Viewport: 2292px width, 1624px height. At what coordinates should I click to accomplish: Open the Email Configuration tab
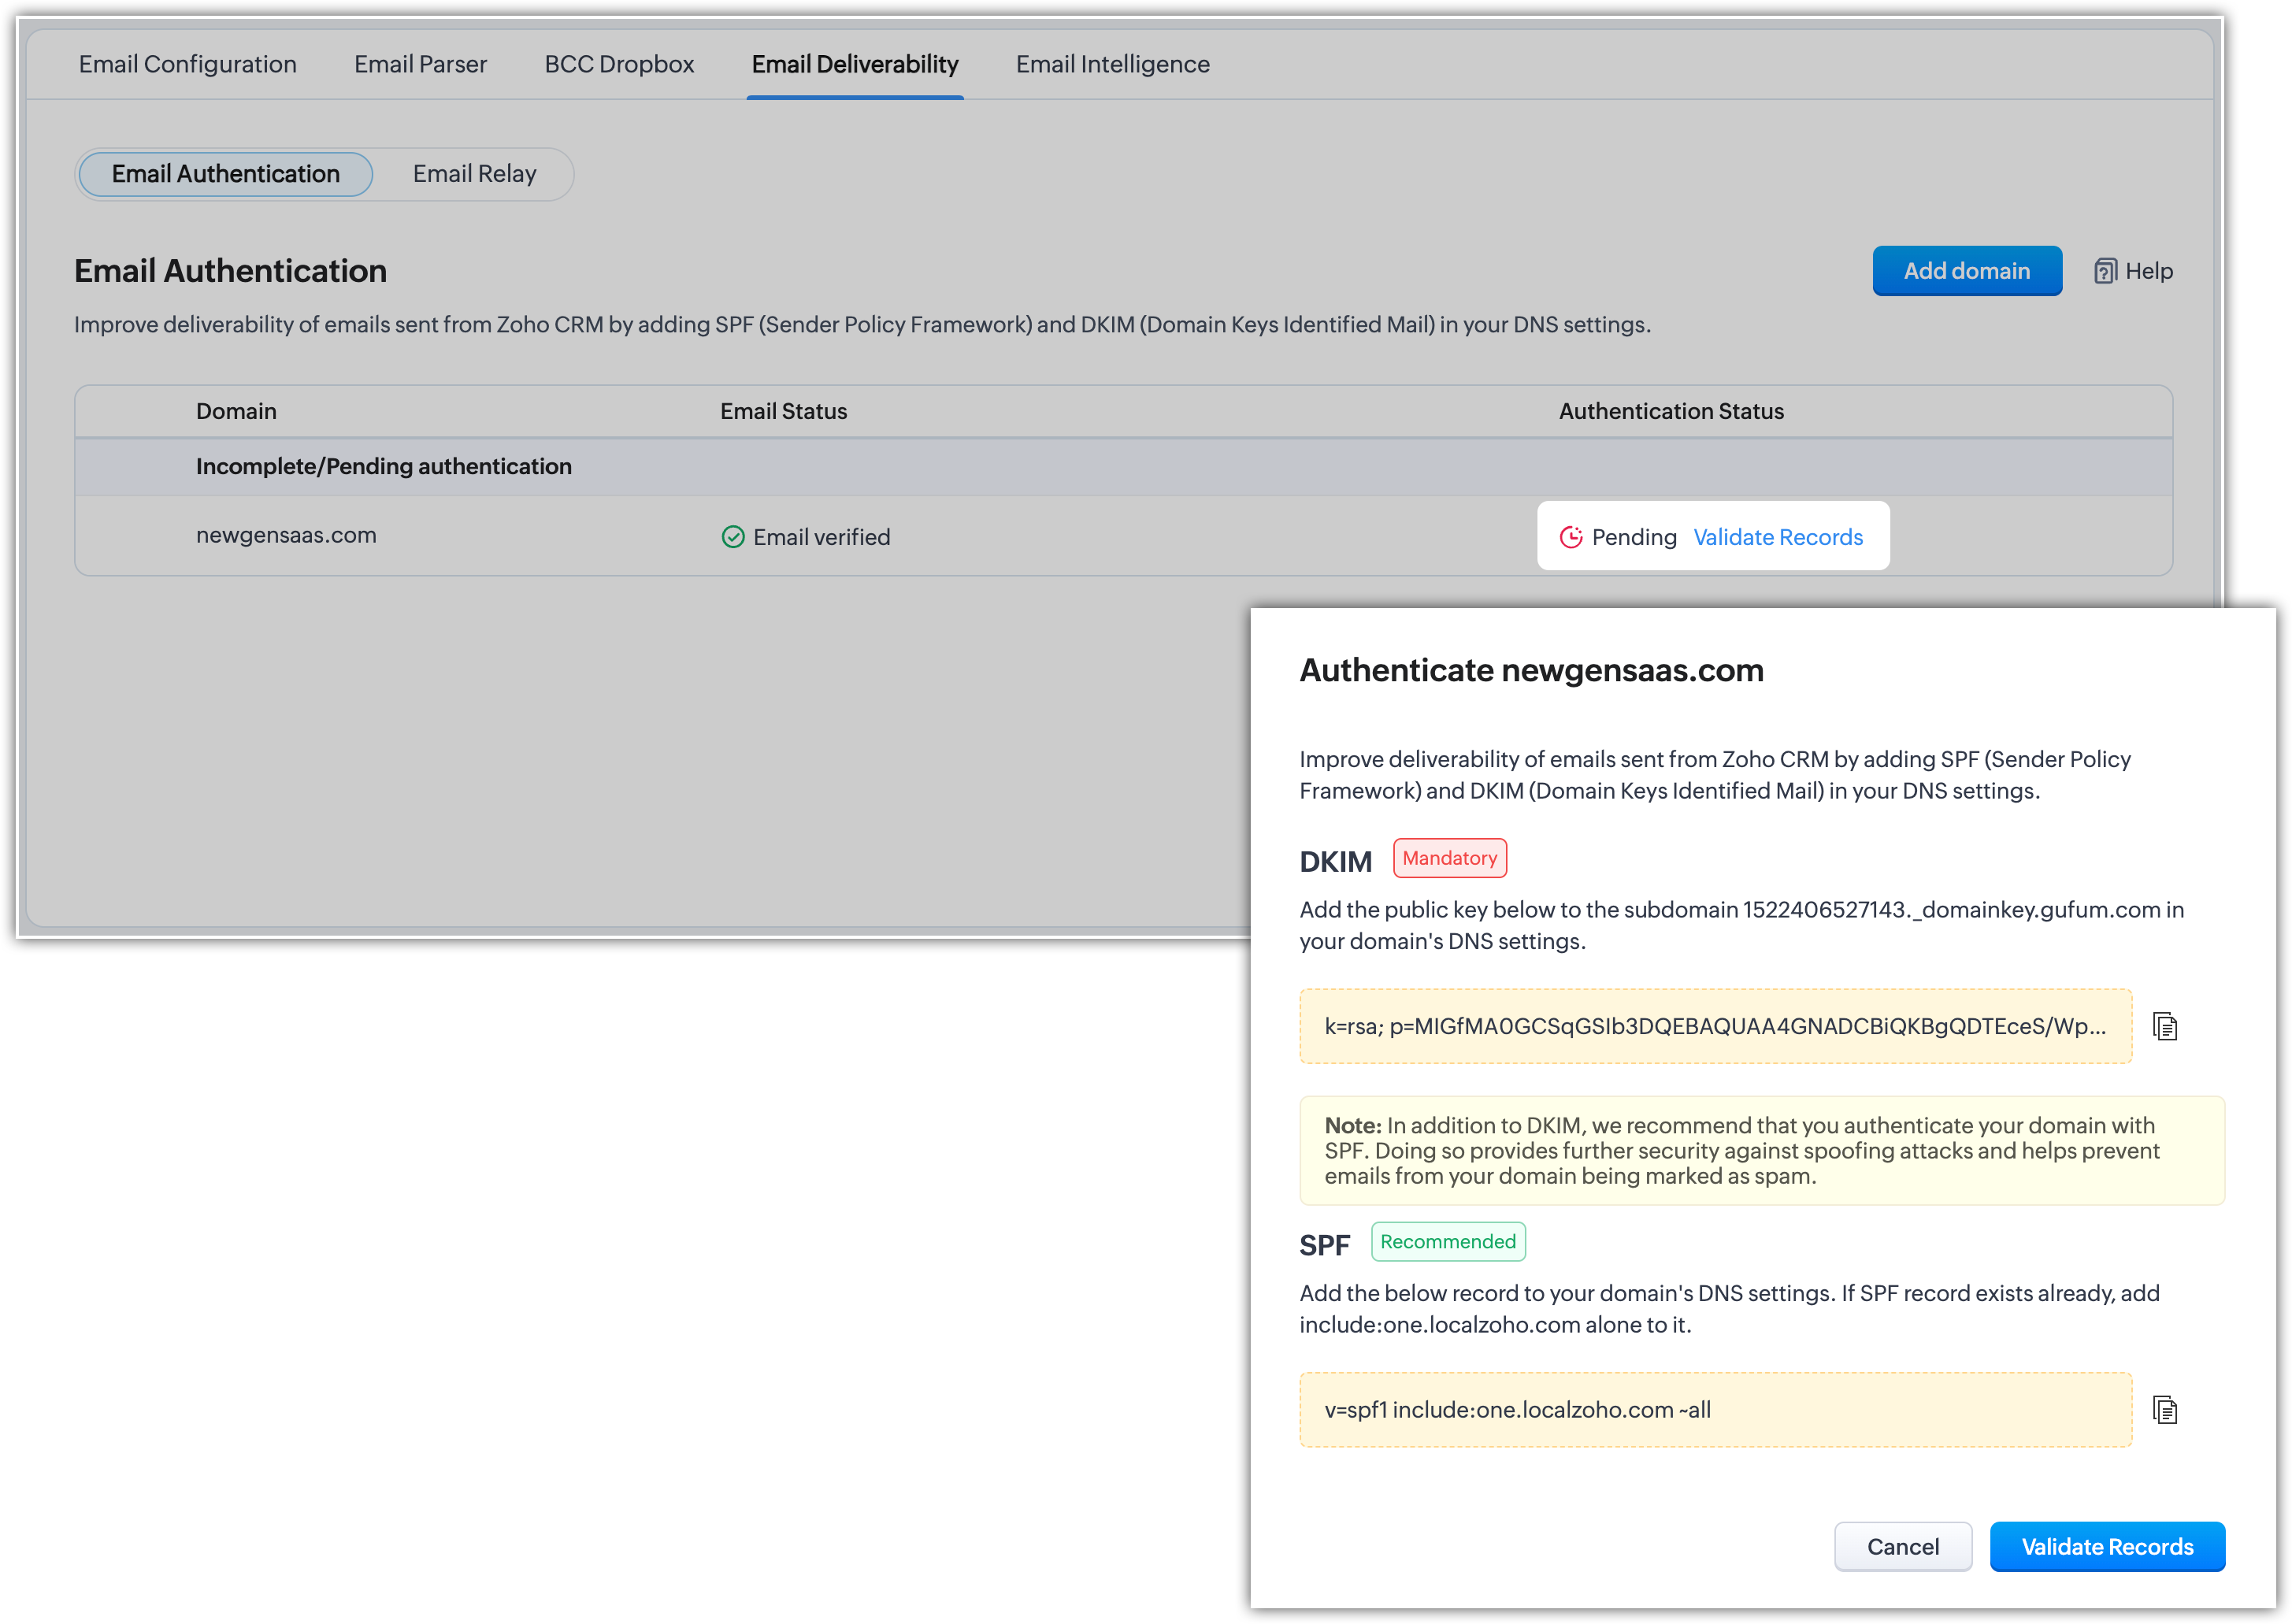click(188, 64)
